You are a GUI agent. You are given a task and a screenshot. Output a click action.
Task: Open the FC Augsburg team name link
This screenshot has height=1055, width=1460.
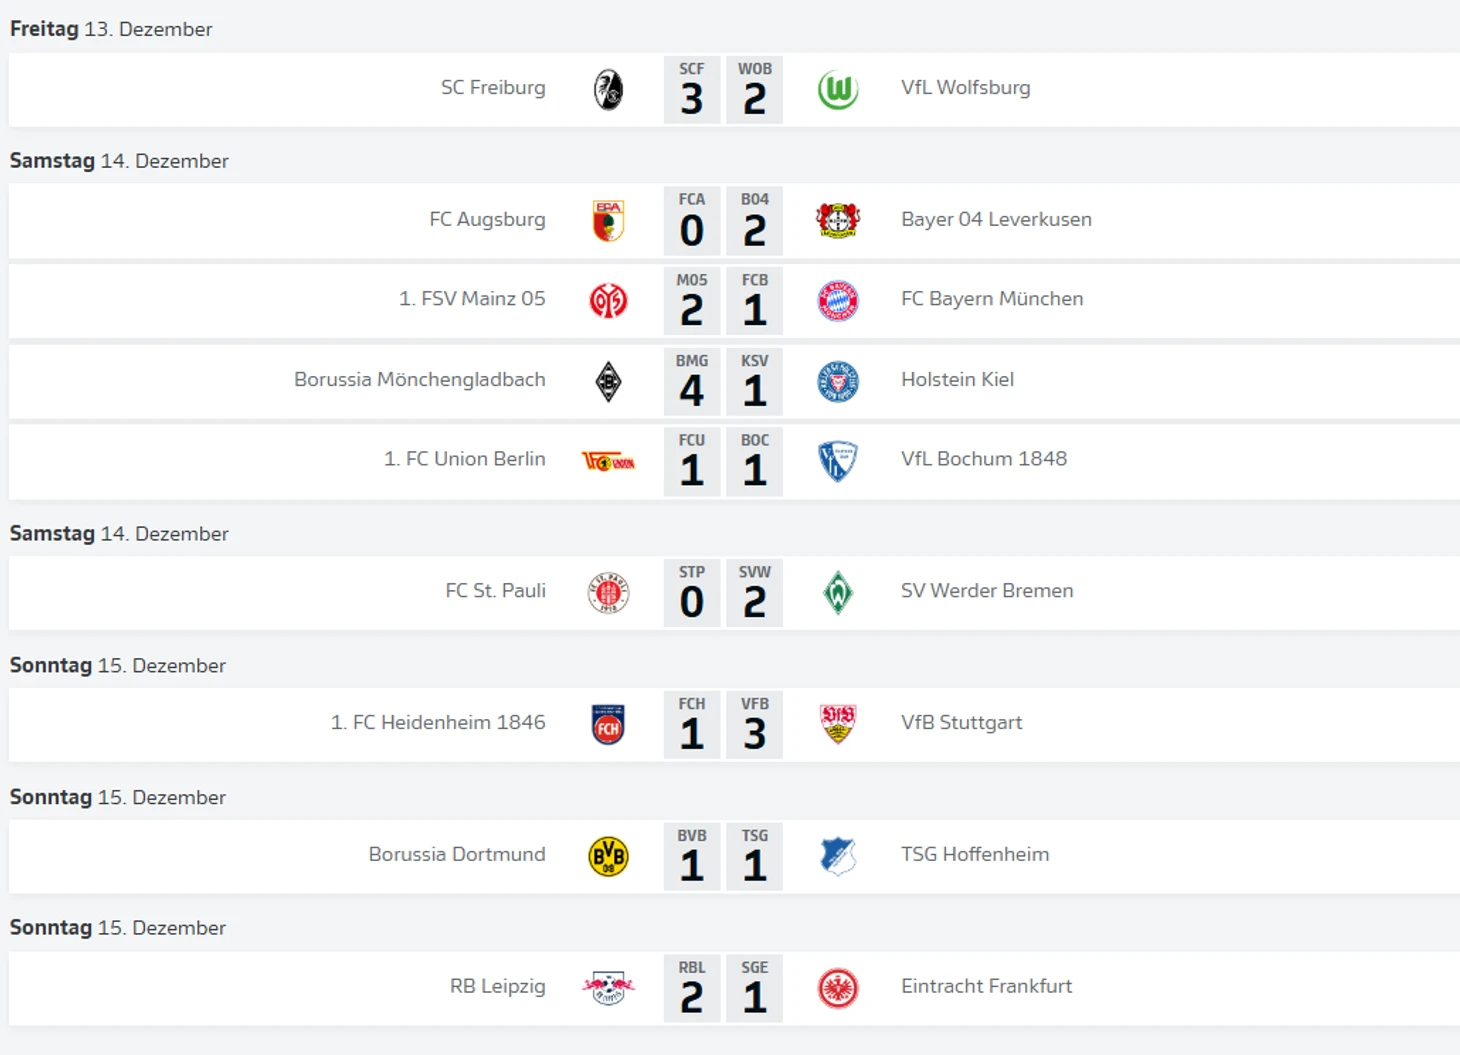[487, 219]
